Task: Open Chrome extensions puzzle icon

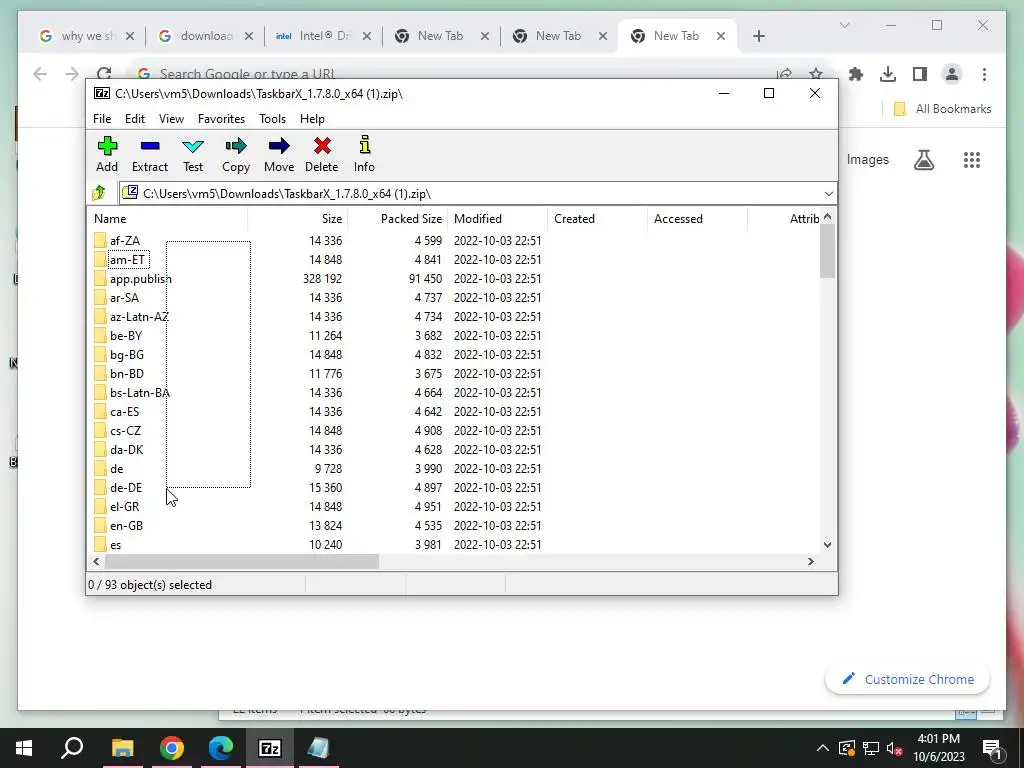Action: point(856,74)
